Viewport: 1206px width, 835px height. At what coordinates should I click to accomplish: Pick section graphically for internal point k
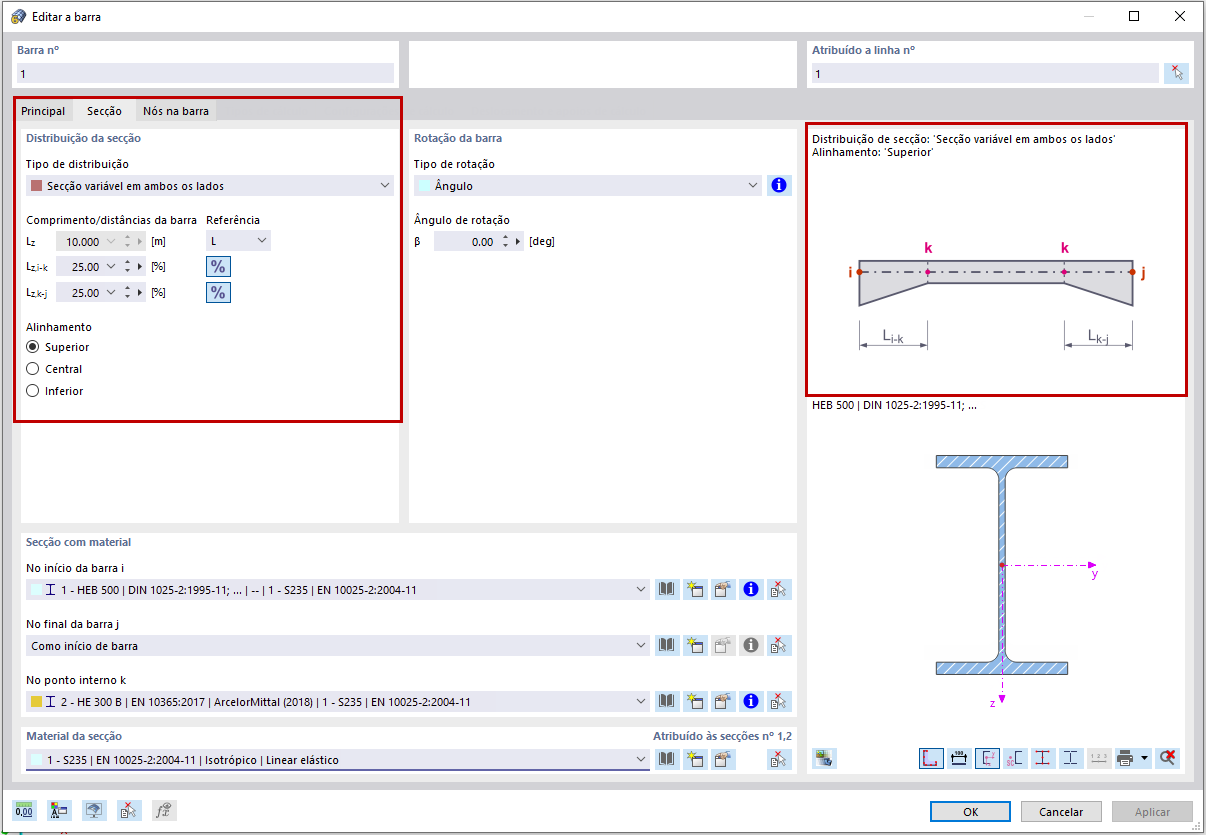point(779,702)
